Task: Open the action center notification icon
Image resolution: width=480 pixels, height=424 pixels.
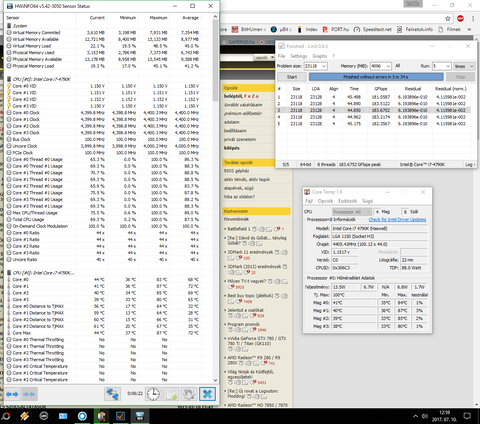Action: [467, 416]
